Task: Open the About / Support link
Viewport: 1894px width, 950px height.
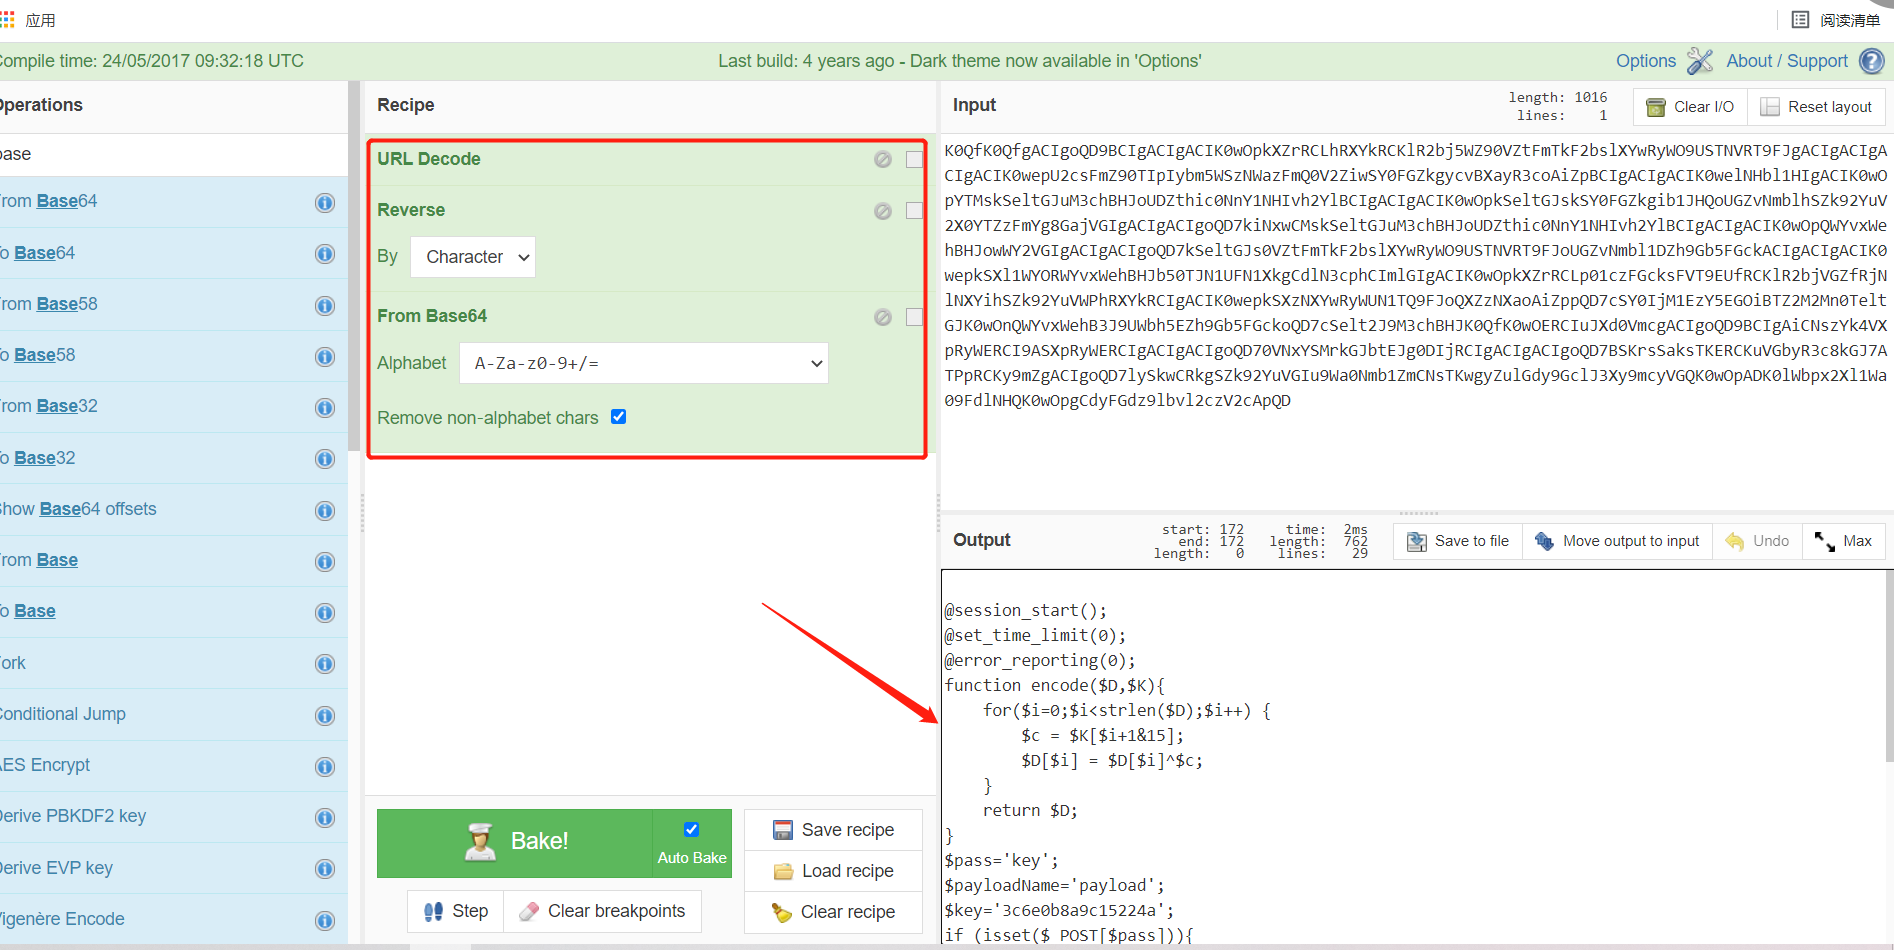Action: point(1787,61)
